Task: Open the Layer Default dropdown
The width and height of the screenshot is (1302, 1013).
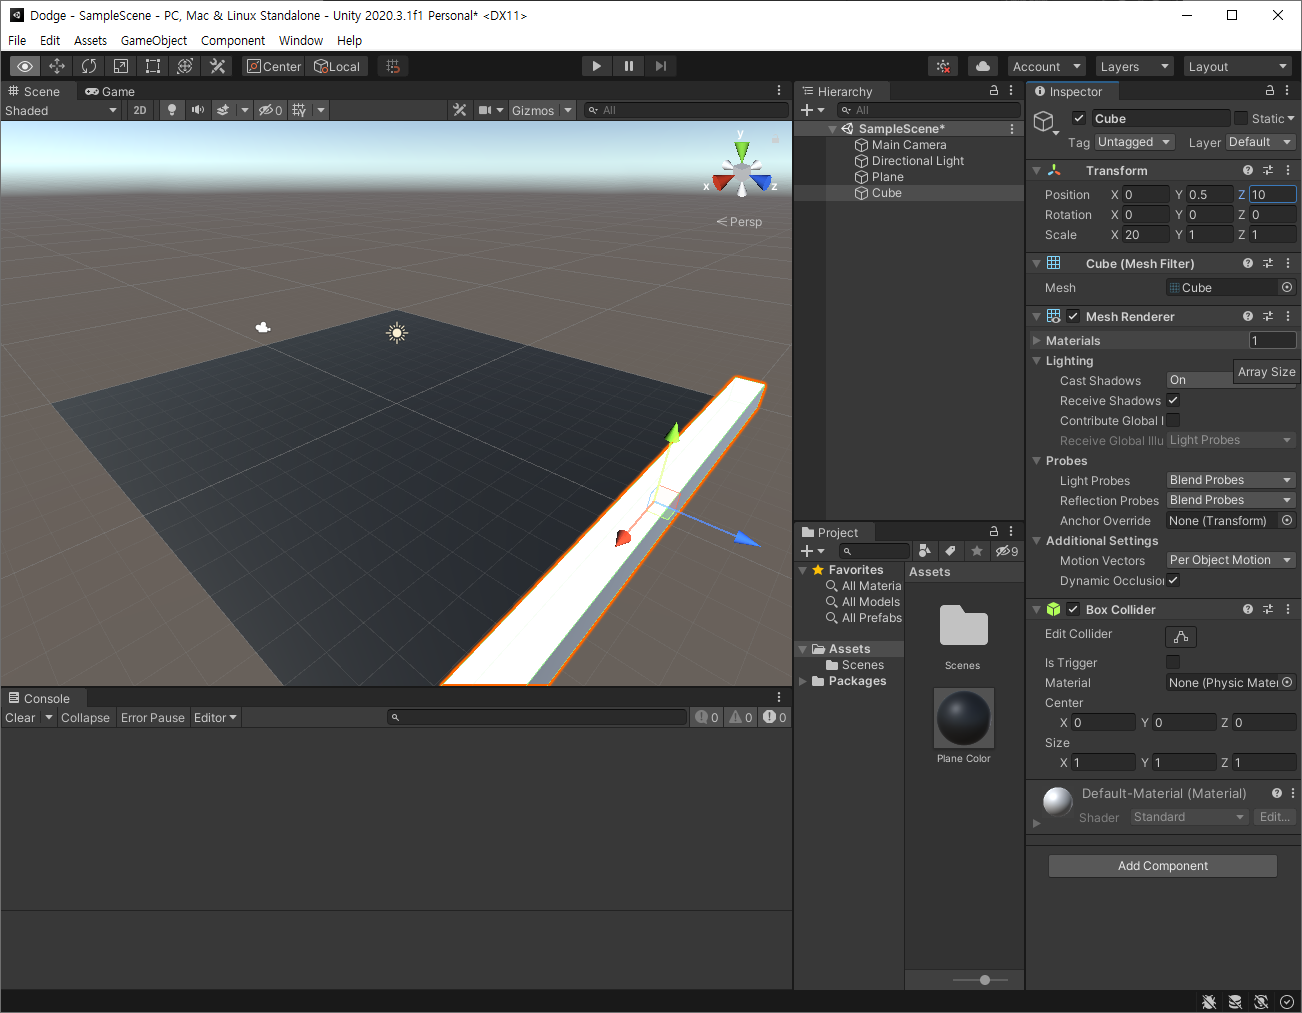Action: [x=1261, y=142]
